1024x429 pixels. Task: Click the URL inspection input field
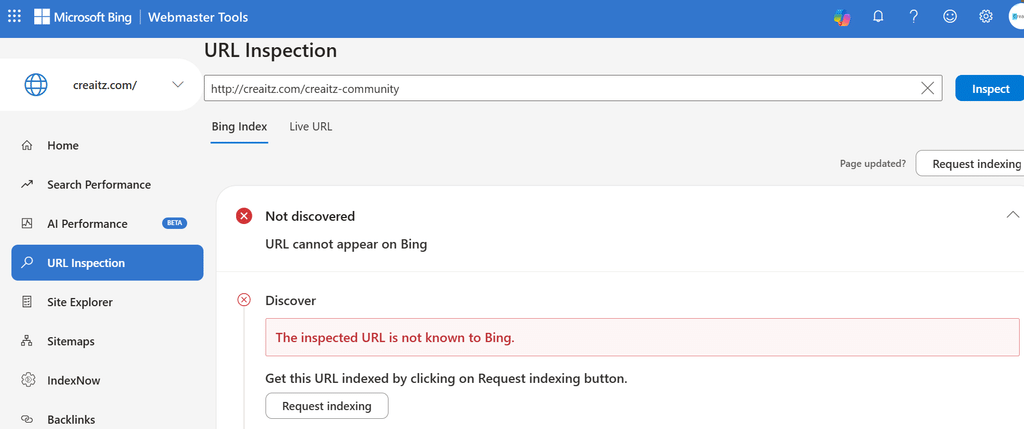(573, 89)
